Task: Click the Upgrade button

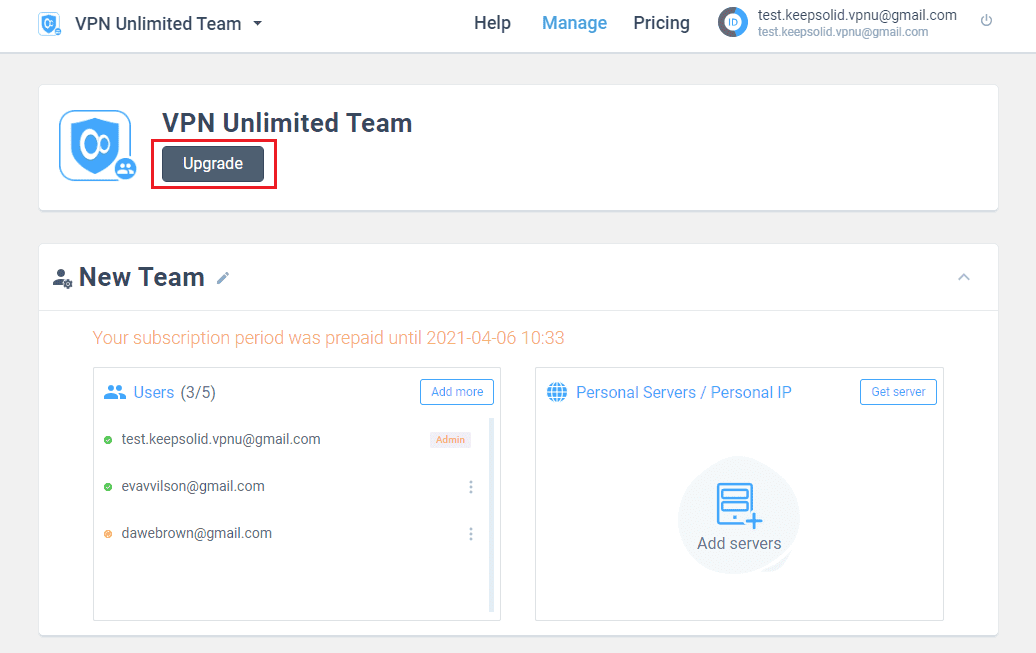Action: point(213,163)
